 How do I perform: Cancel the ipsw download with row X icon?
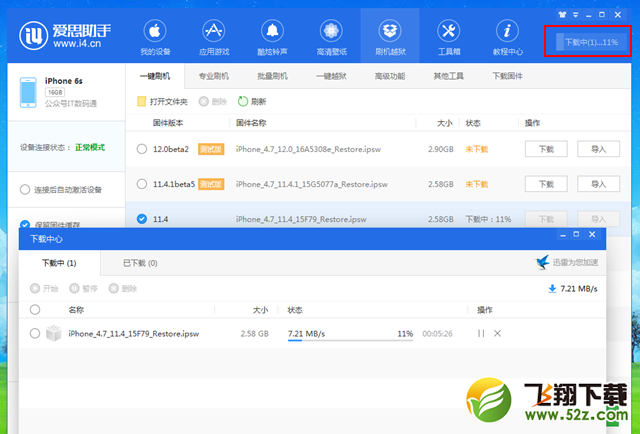coord(497,334)
